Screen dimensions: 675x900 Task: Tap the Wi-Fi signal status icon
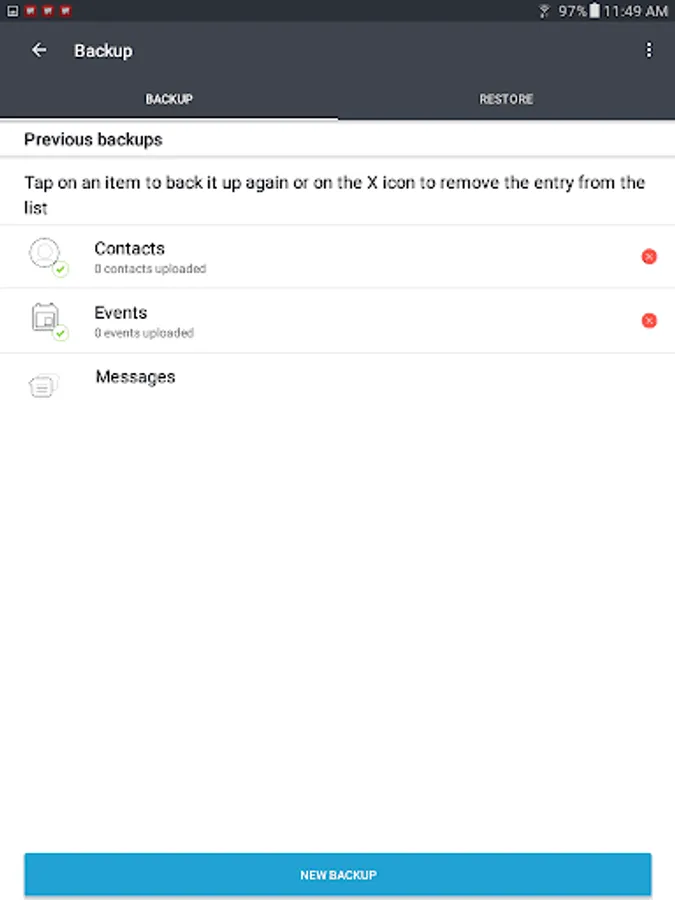coord(545,11)
